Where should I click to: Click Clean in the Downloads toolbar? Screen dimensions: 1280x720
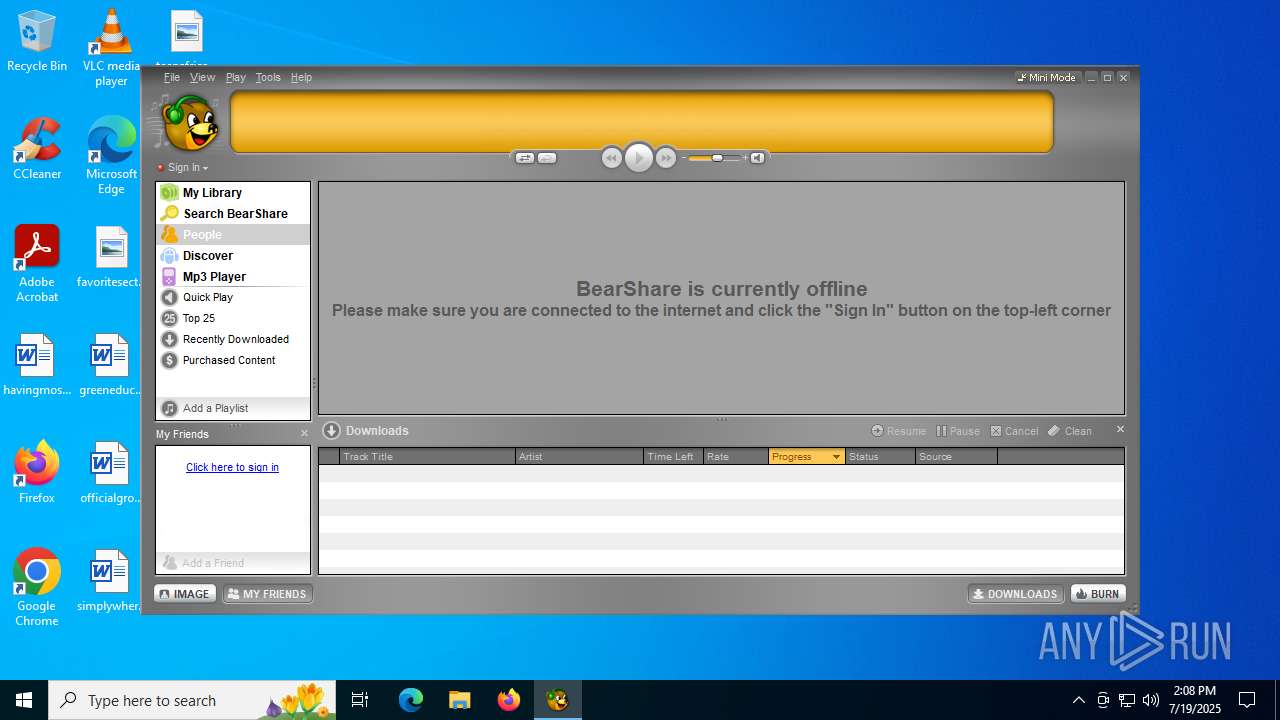tap(1070, 431)
